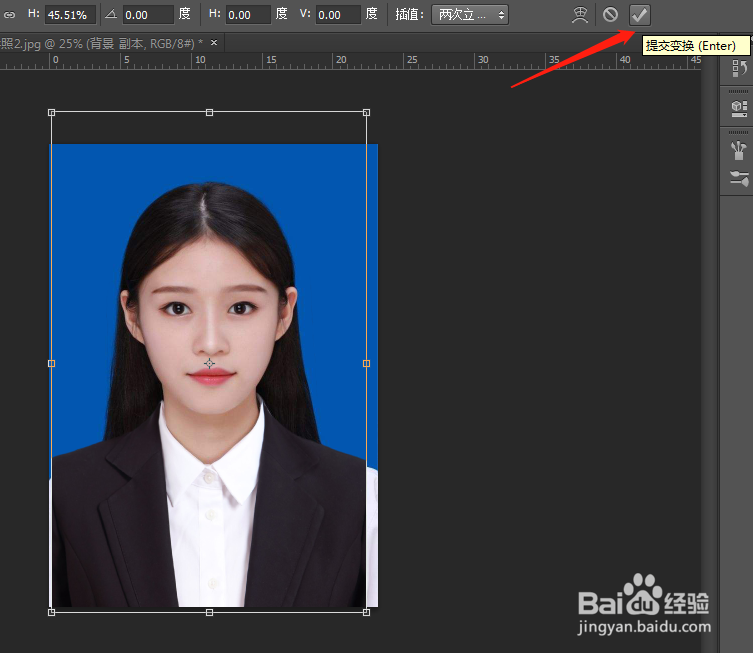753x653 pixels.
Task: Commit the transform with the checkmark button
Action: 639,15
